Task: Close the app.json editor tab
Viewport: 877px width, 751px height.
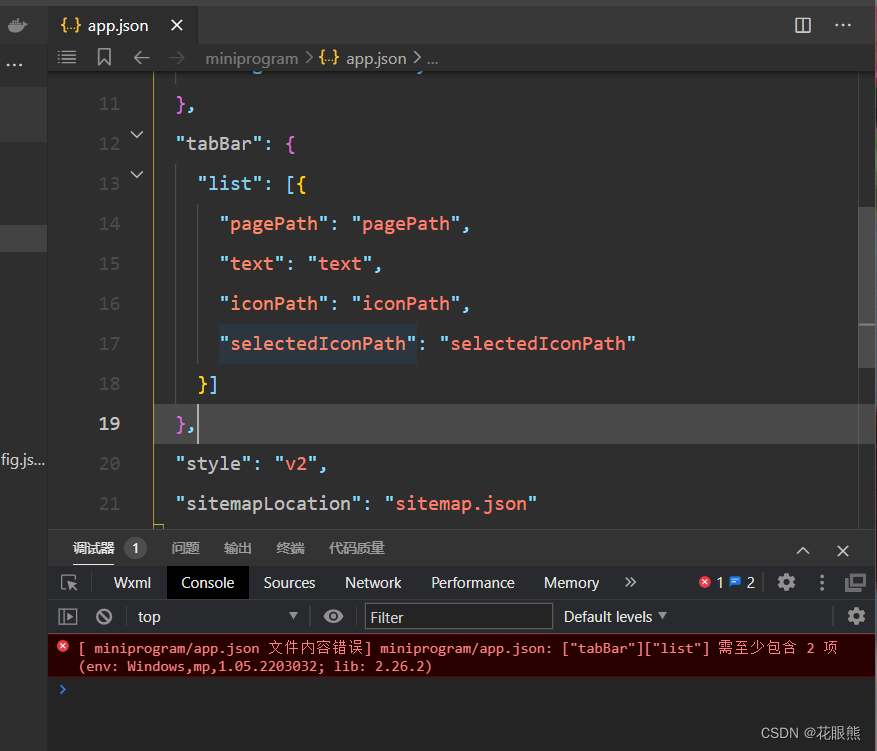Action: 177,25
